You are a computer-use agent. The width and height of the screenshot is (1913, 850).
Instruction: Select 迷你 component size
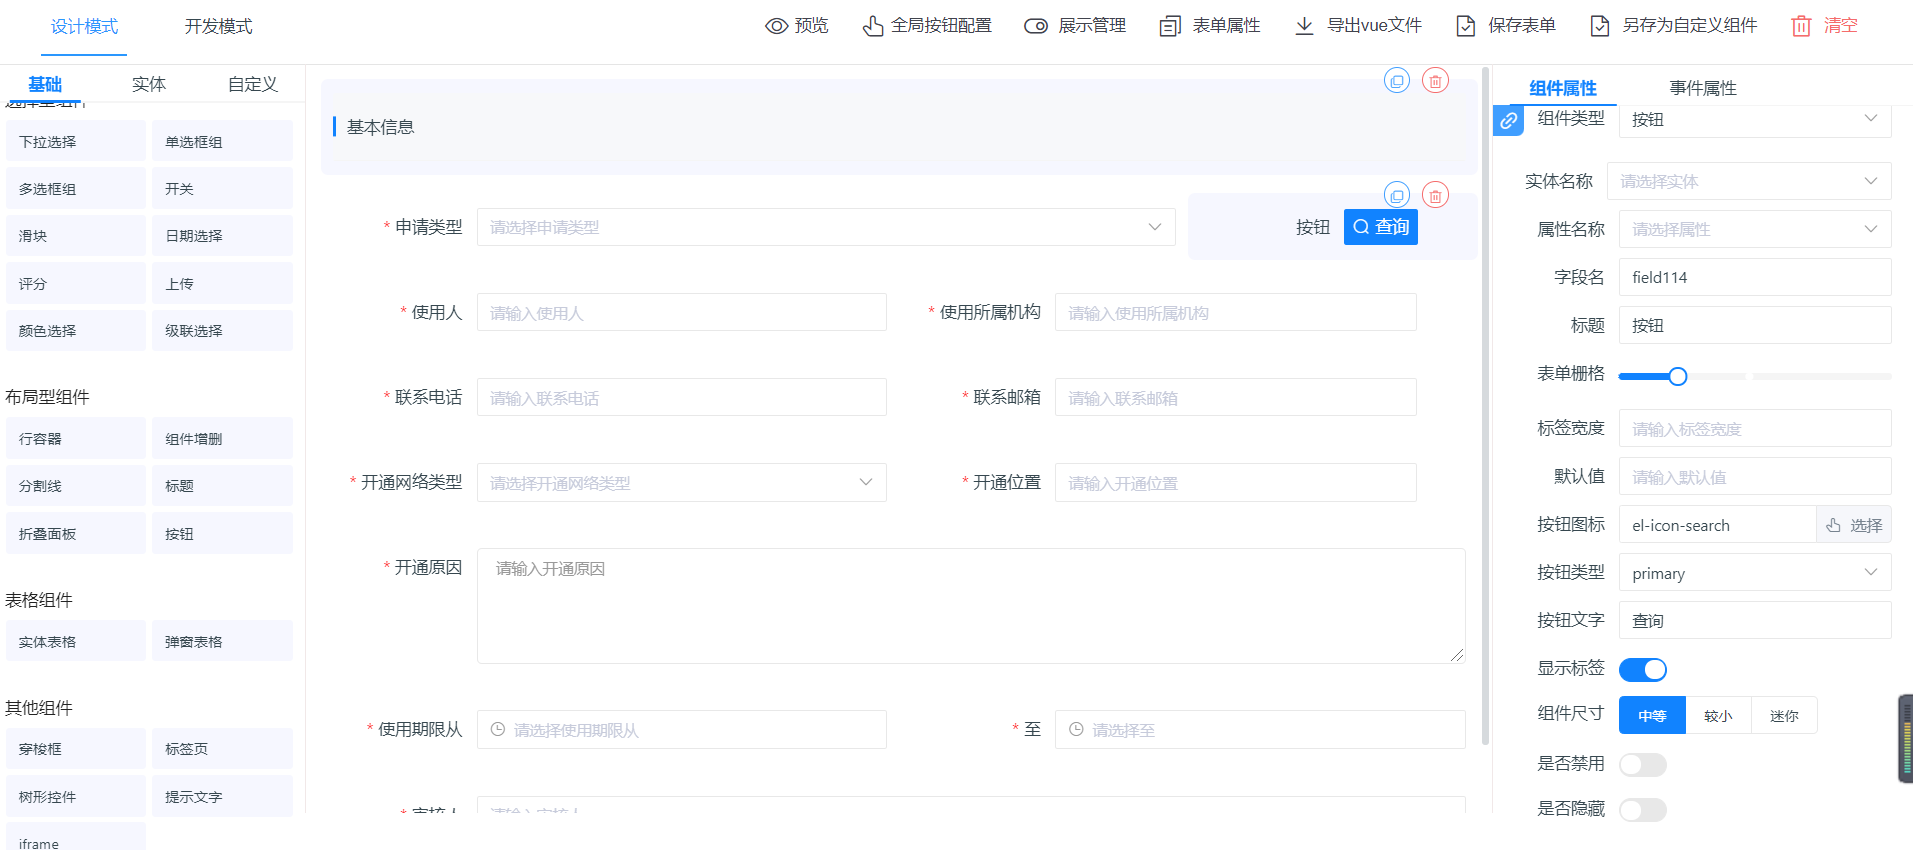pyautogui.click(x=1784, y=716)
